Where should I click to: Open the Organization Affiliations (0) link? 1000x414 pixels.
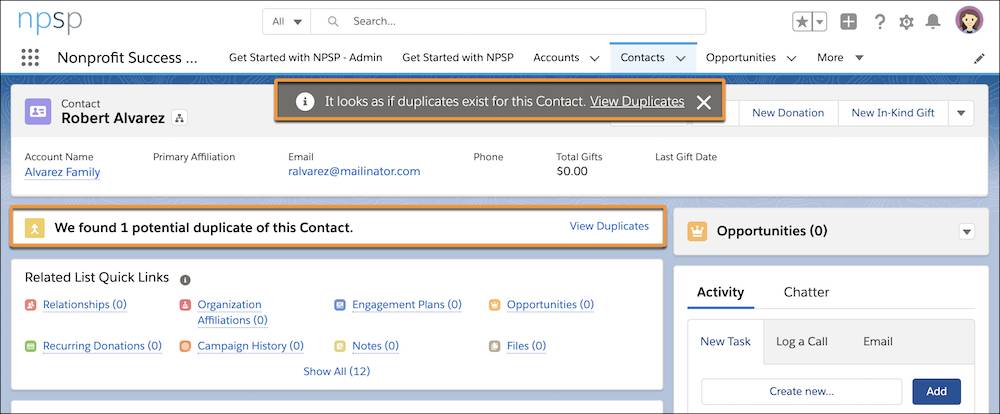232,312
